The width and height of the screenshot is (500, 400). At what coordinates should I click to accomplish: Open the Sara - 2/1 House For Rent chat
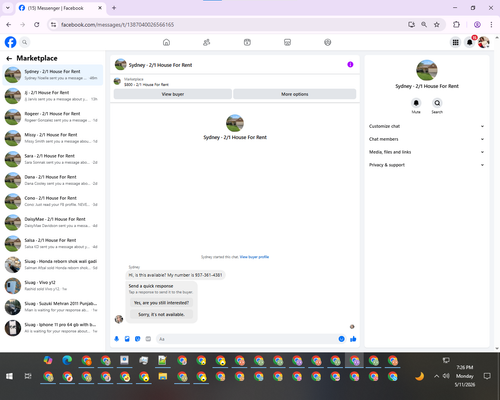53,159
